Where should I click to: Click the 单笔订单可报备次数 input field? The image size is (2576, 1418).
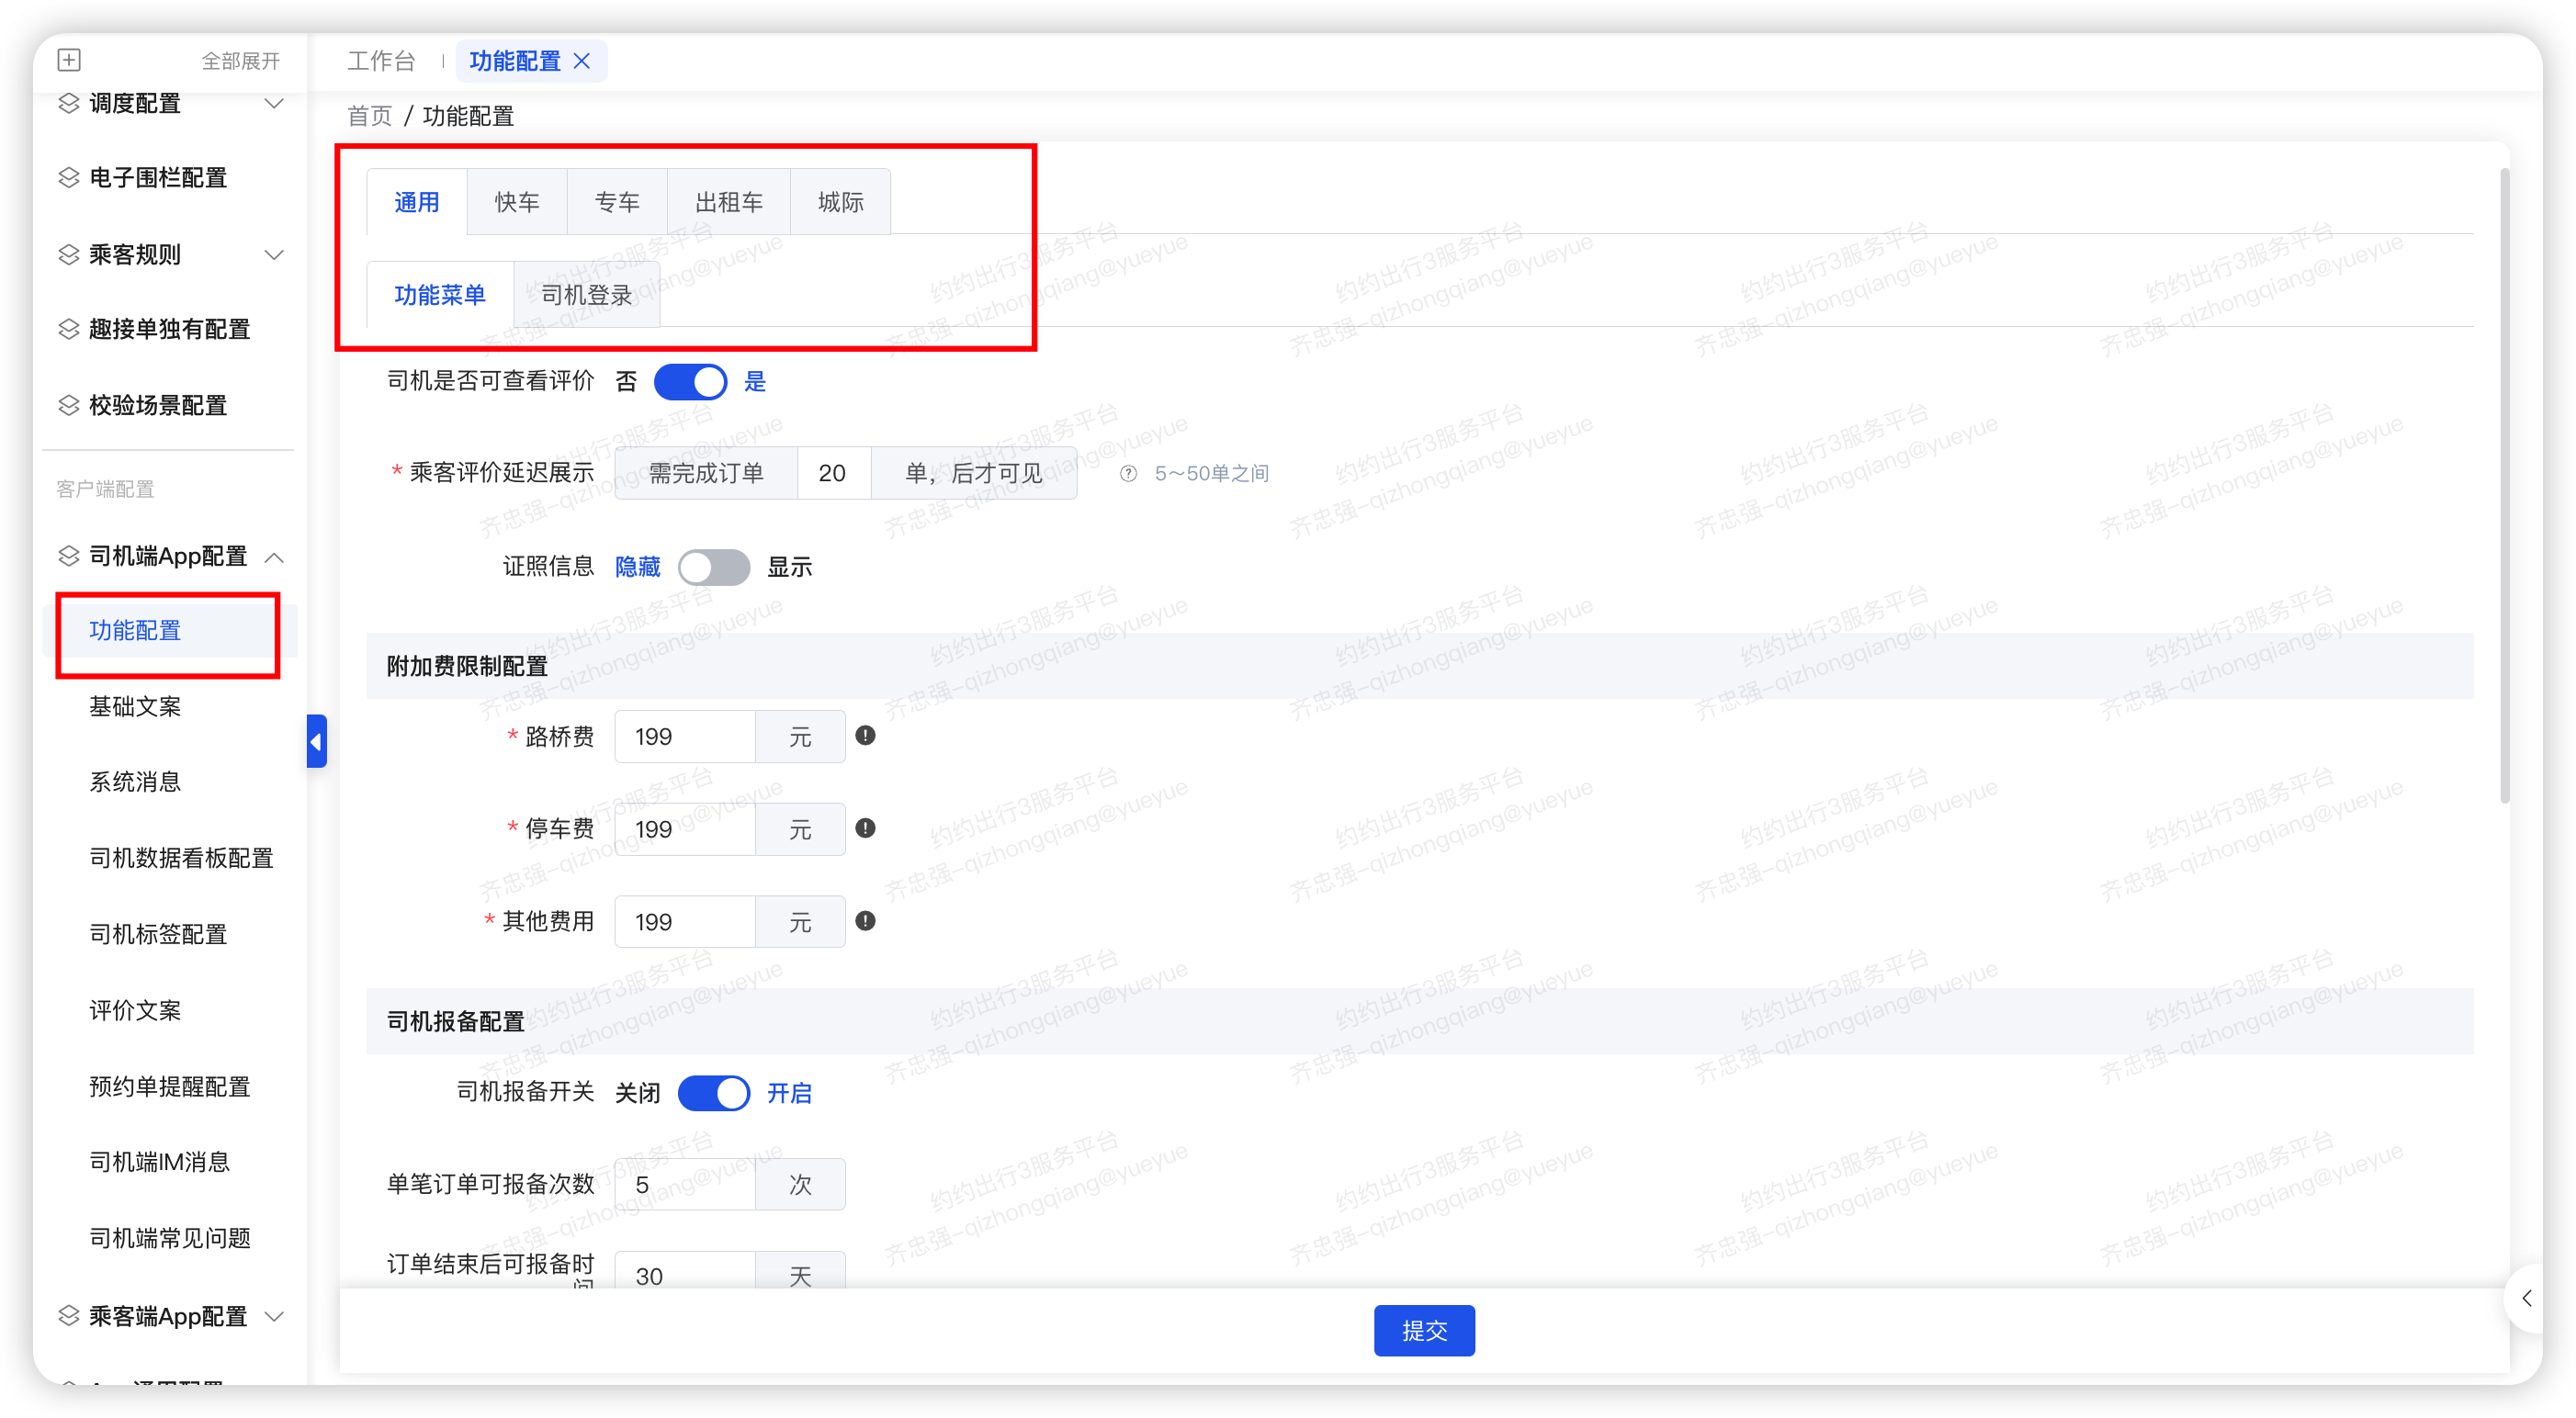pos(686,1184)
